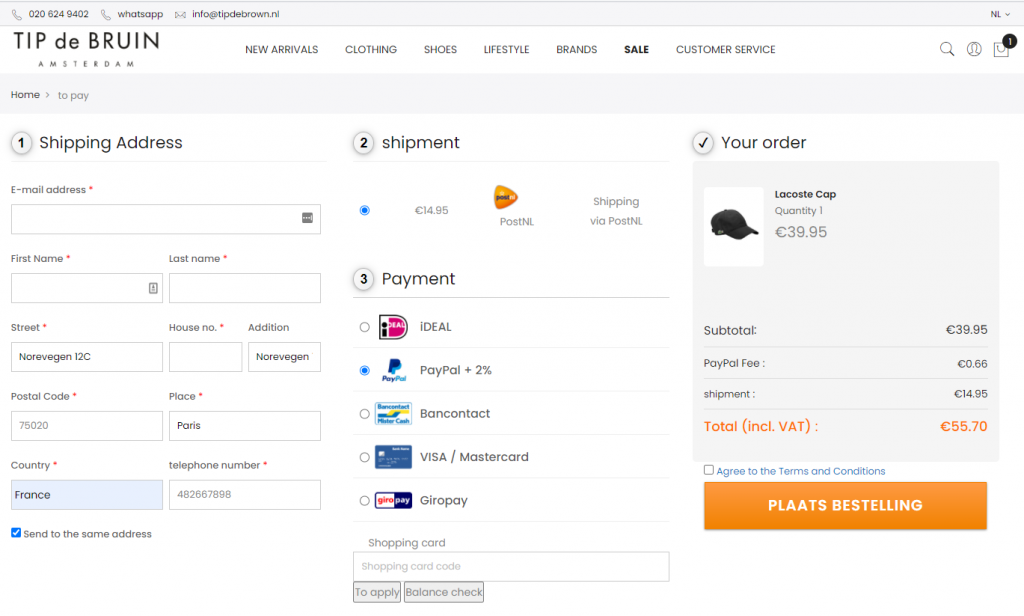Open the Terms and Conditions link
The width and height of the screenshot is (1024, 616).
[x=801, y=471]
